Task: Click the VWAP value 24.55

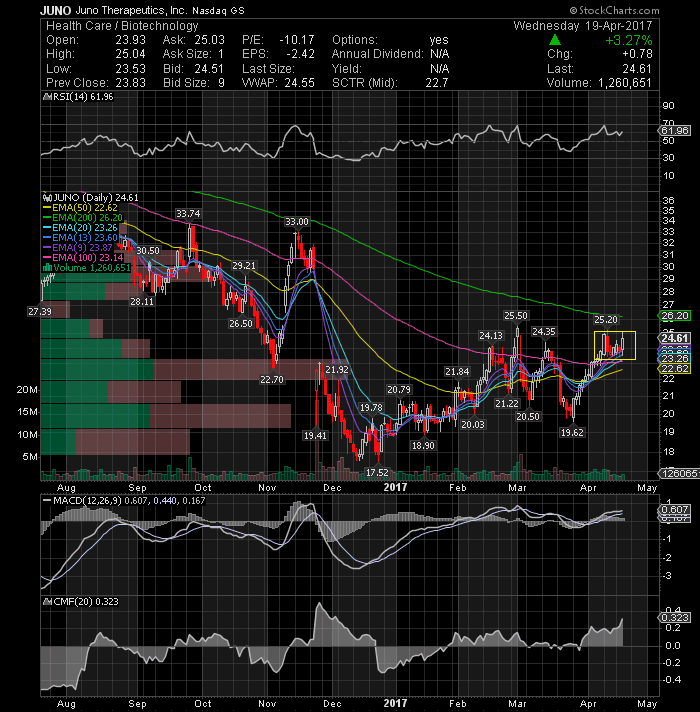Action: pyautogui.click(x=300, y=83)
